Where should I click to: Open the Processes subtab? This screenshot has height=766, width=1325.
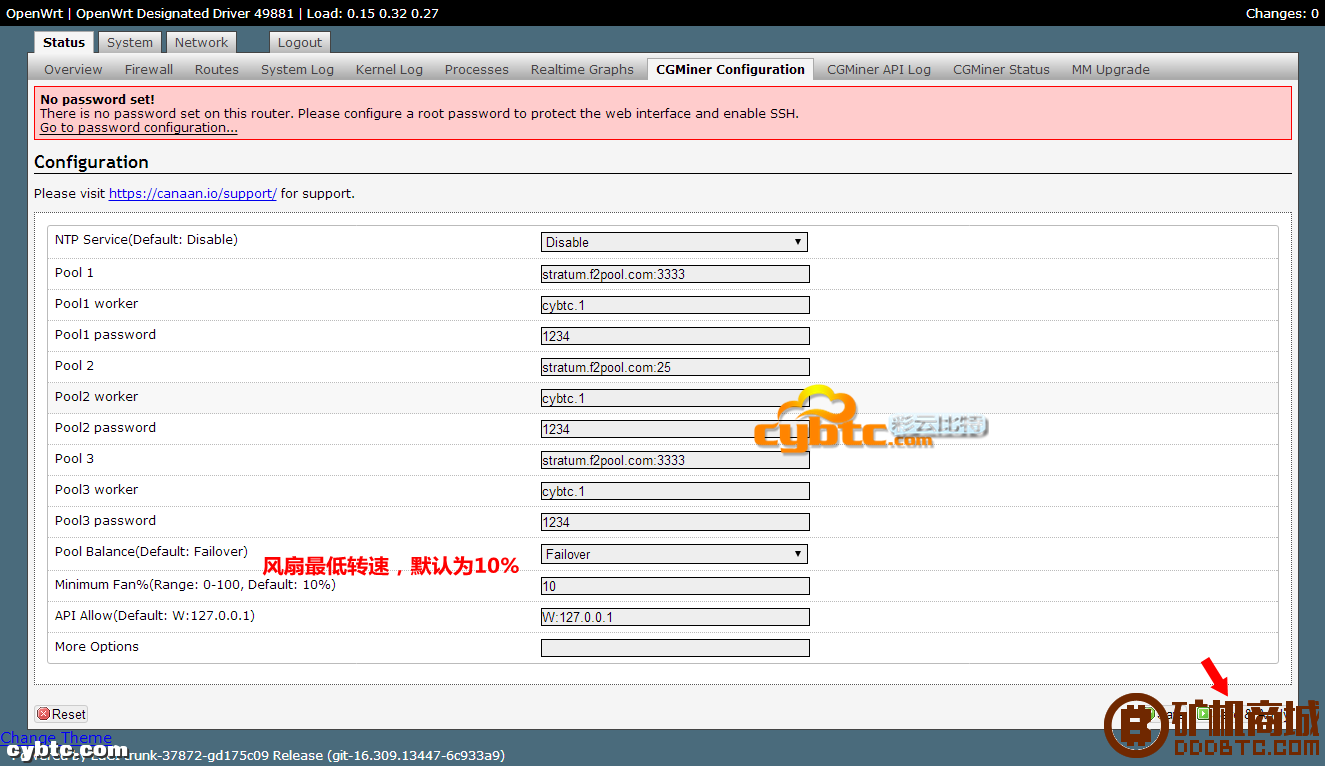point(477,69)
